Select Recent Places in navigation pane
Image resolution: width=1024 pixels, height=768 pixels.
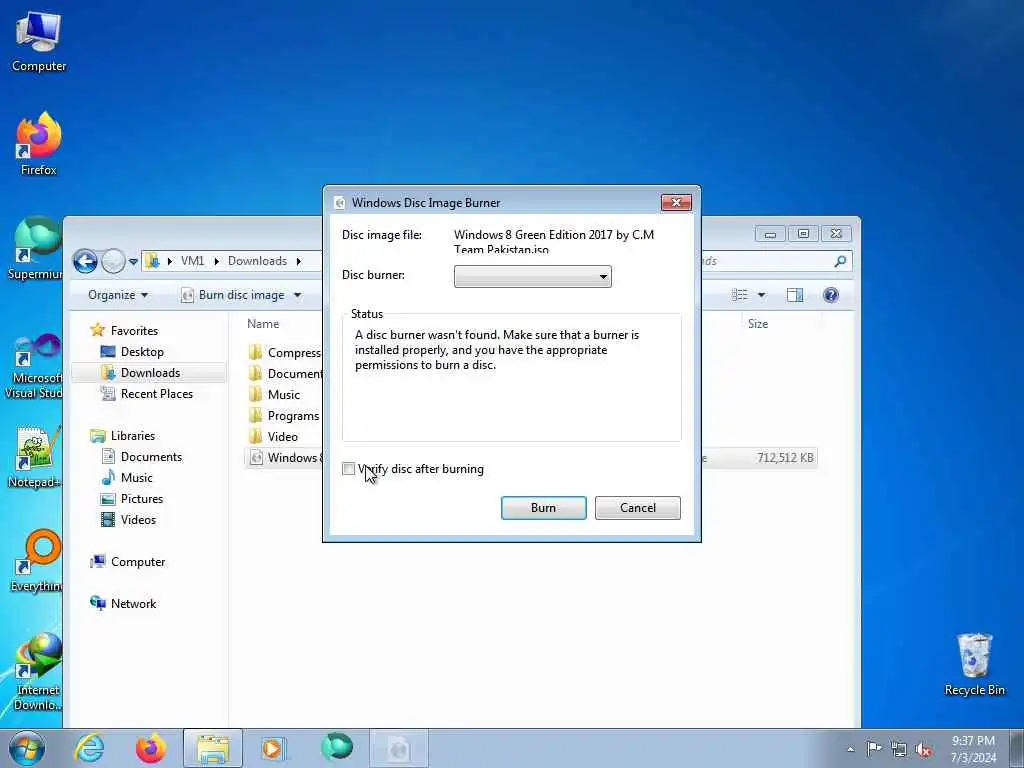[x=157, y=394]
